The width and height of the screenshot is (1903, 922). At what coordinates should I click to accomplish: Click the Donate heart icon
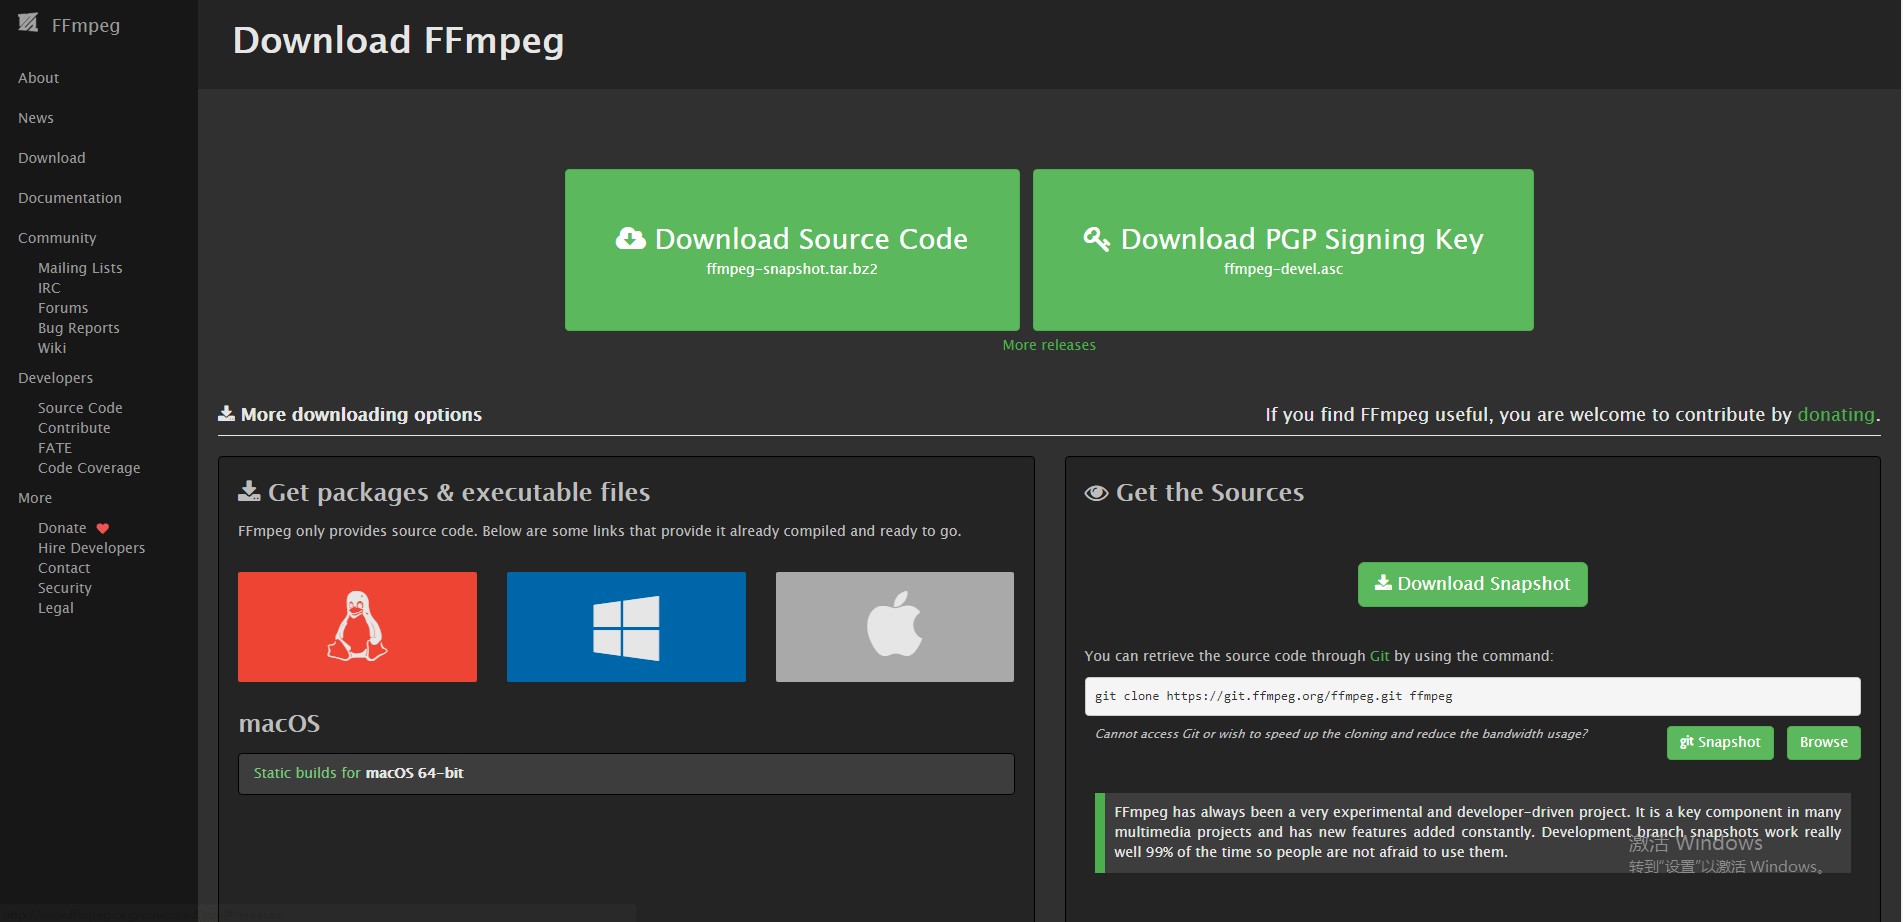point(103,528)
